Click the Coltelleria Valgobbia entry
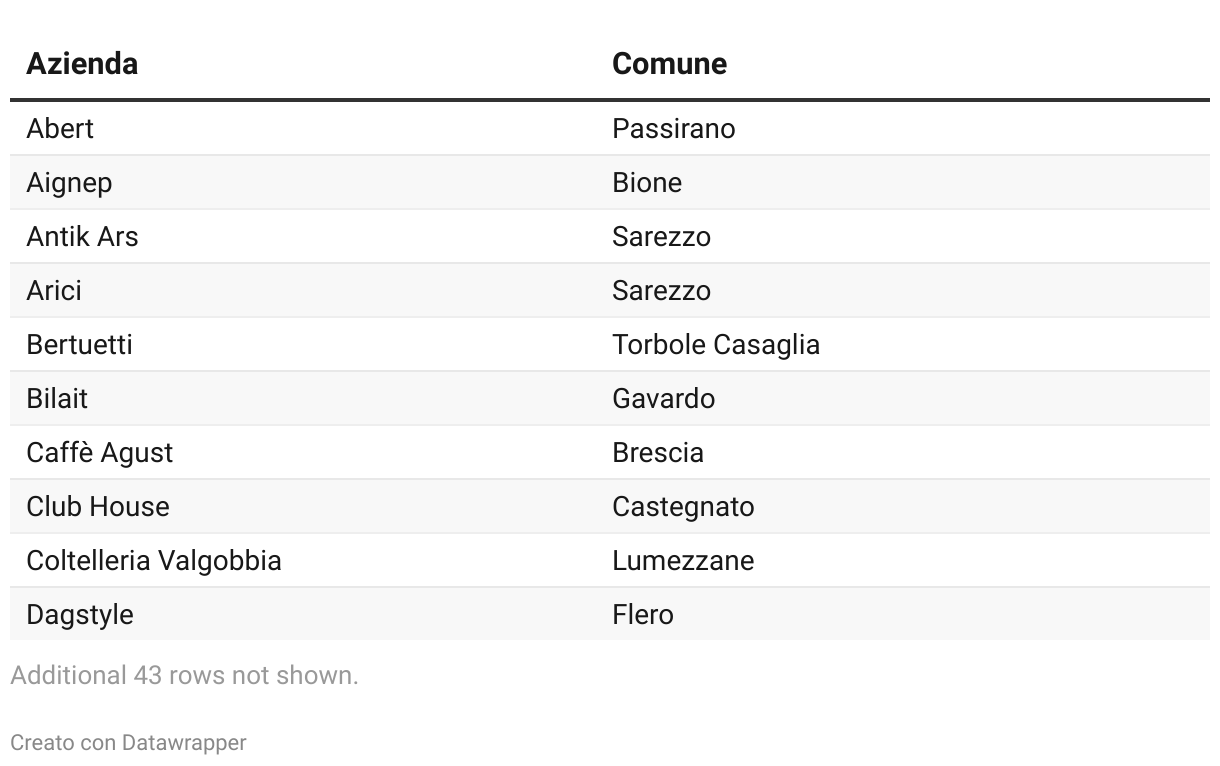The height and width of the screenshot is (766, 1220). point(154,561)
